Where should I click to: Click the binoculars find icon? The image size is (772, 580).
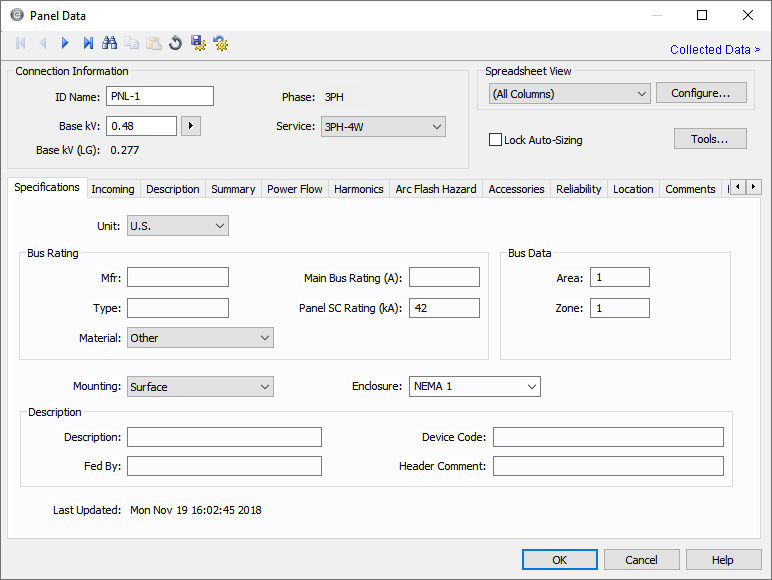click(110, 43)
